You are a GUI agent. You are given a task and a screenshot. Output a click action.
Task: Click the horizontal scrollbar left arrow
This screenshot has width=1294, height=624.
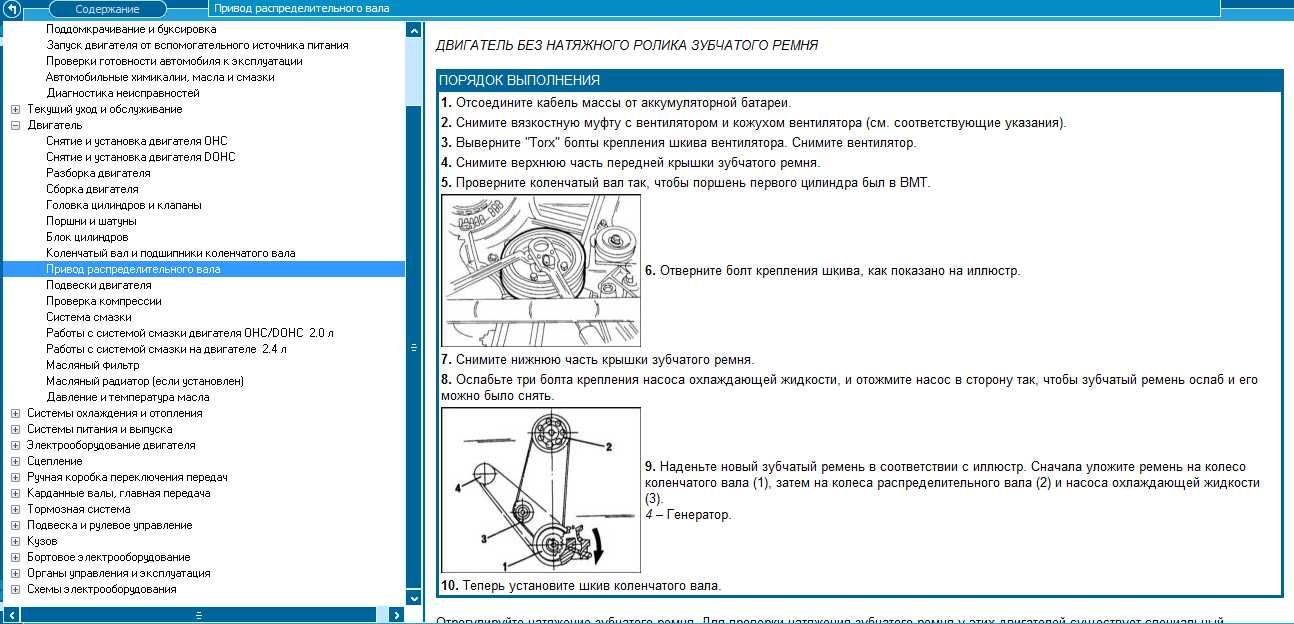coord(10,615)
